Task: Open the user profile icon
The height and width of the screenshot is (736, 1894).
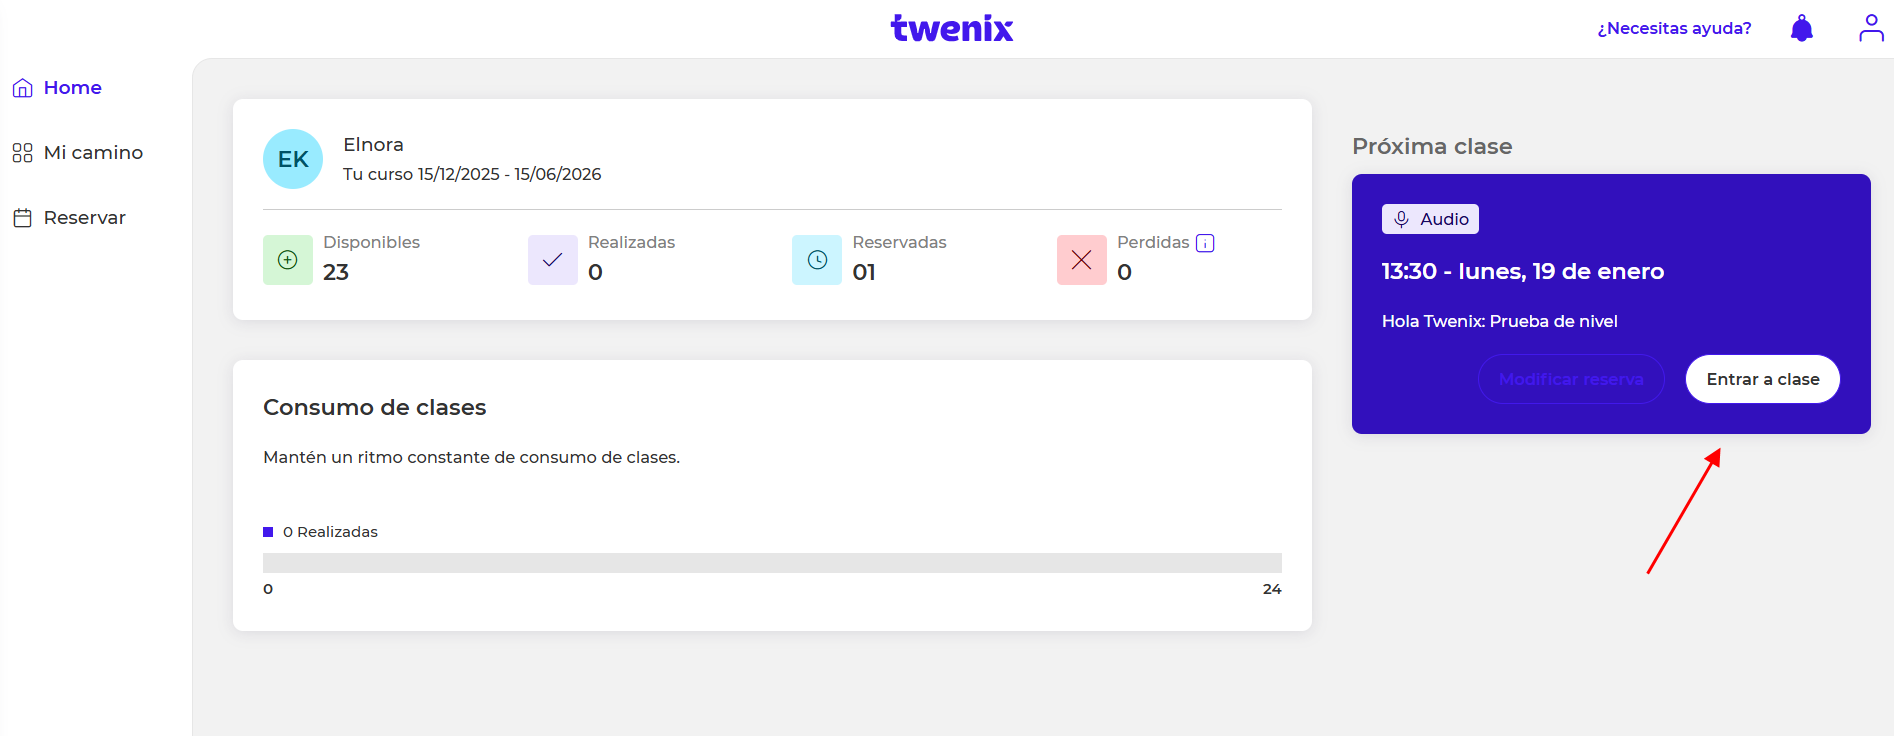Action: (x=1870, y=28)
